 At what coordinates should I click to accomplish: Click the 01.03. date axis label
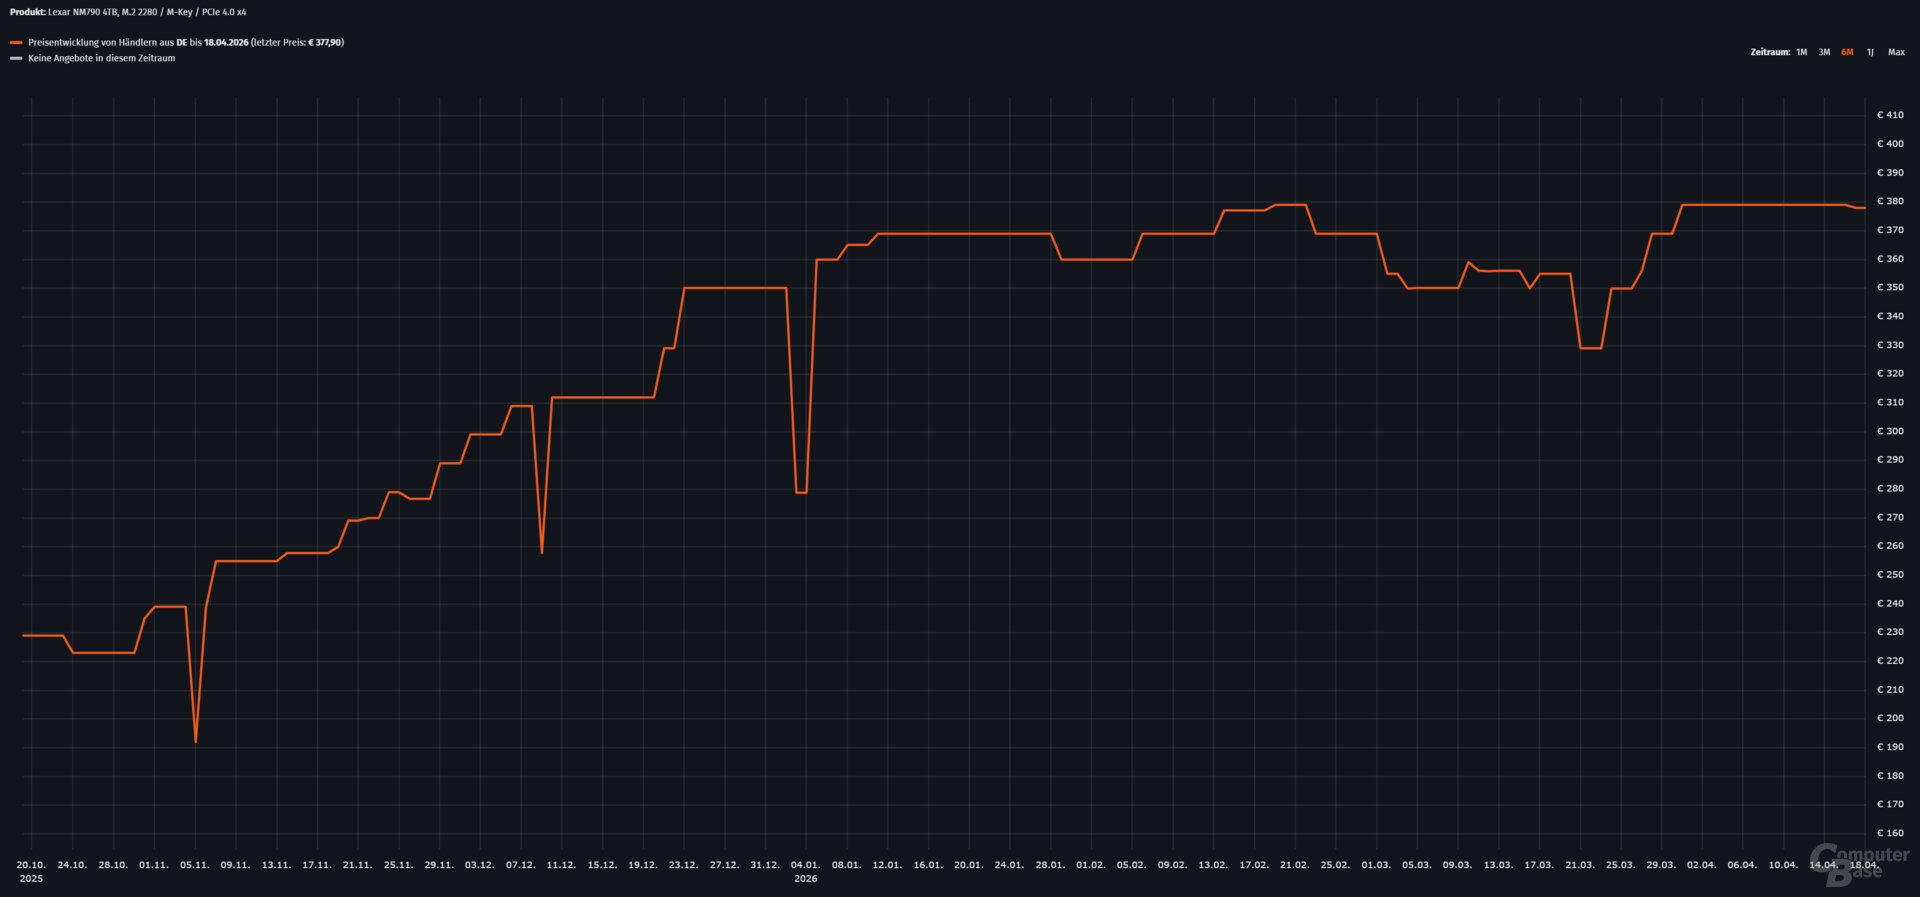point(1376,865)
